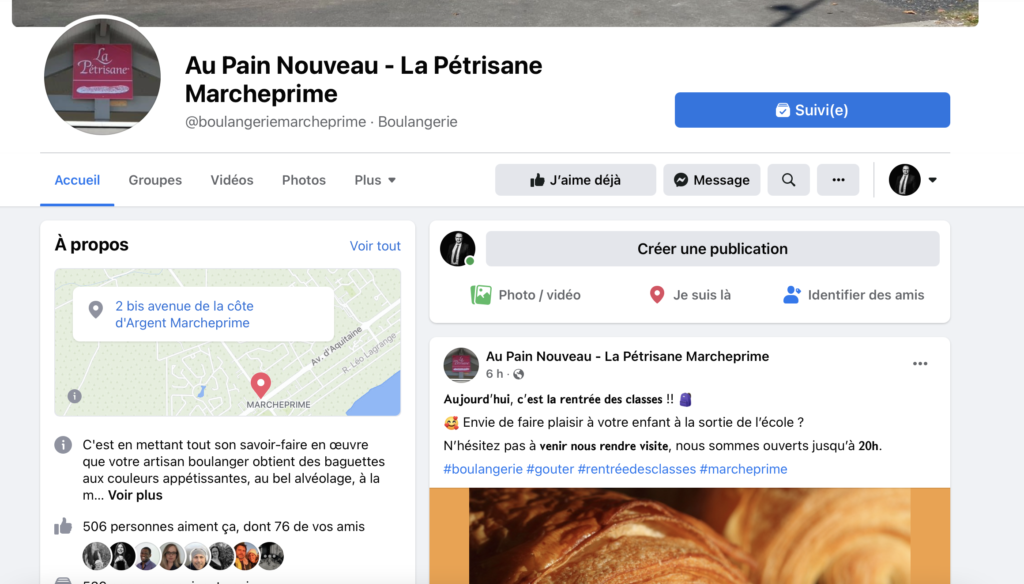Image resolution: width=1024 pixels, height=584 pixels.
Task: Click the Je suis là location pin
Action: [x=657, y=295]
